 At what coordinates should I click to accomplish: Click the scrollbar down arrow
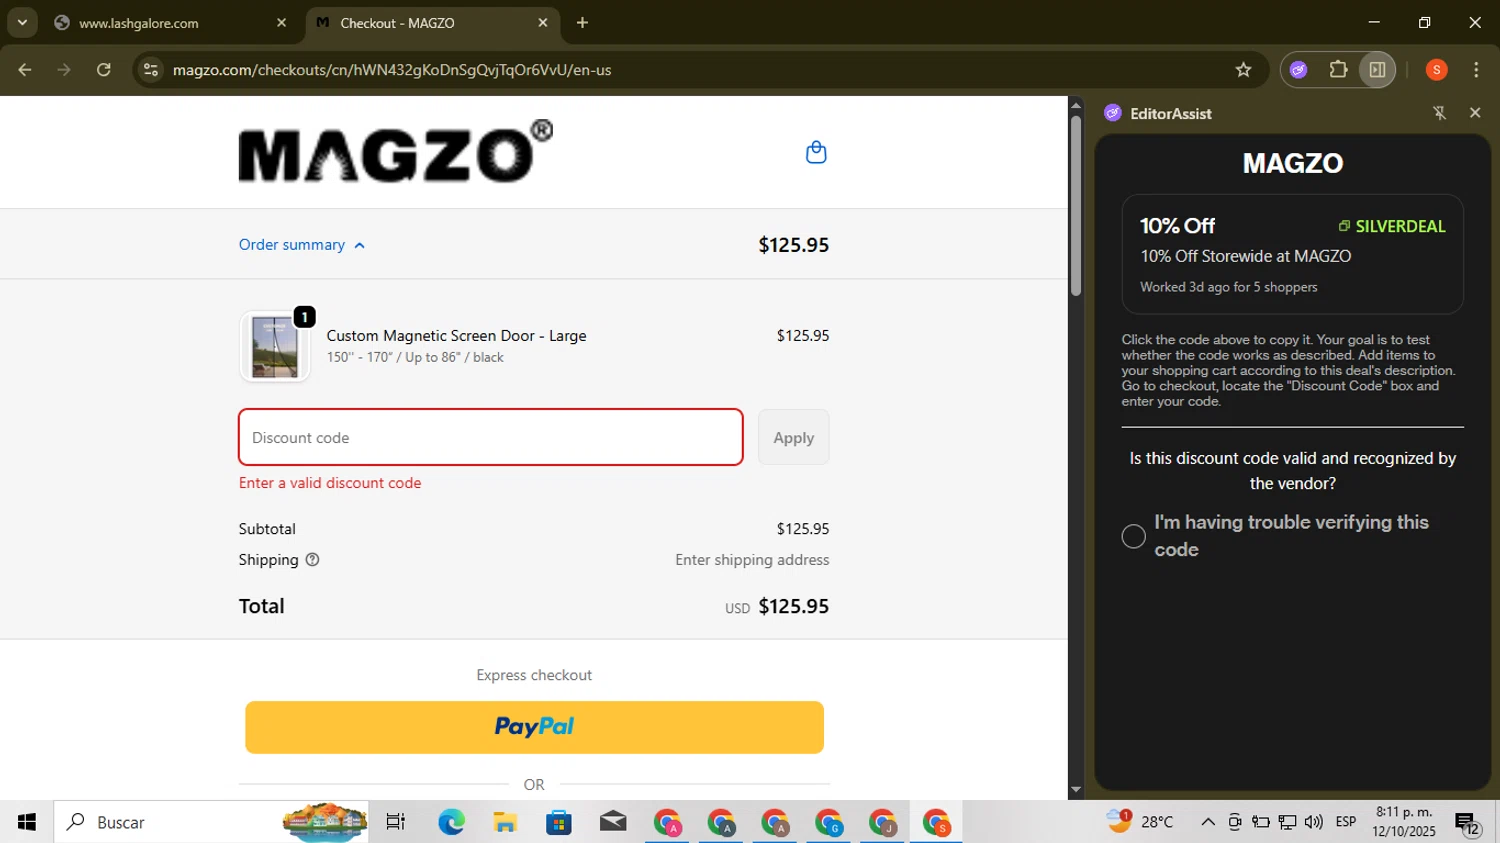point(1076,790)
